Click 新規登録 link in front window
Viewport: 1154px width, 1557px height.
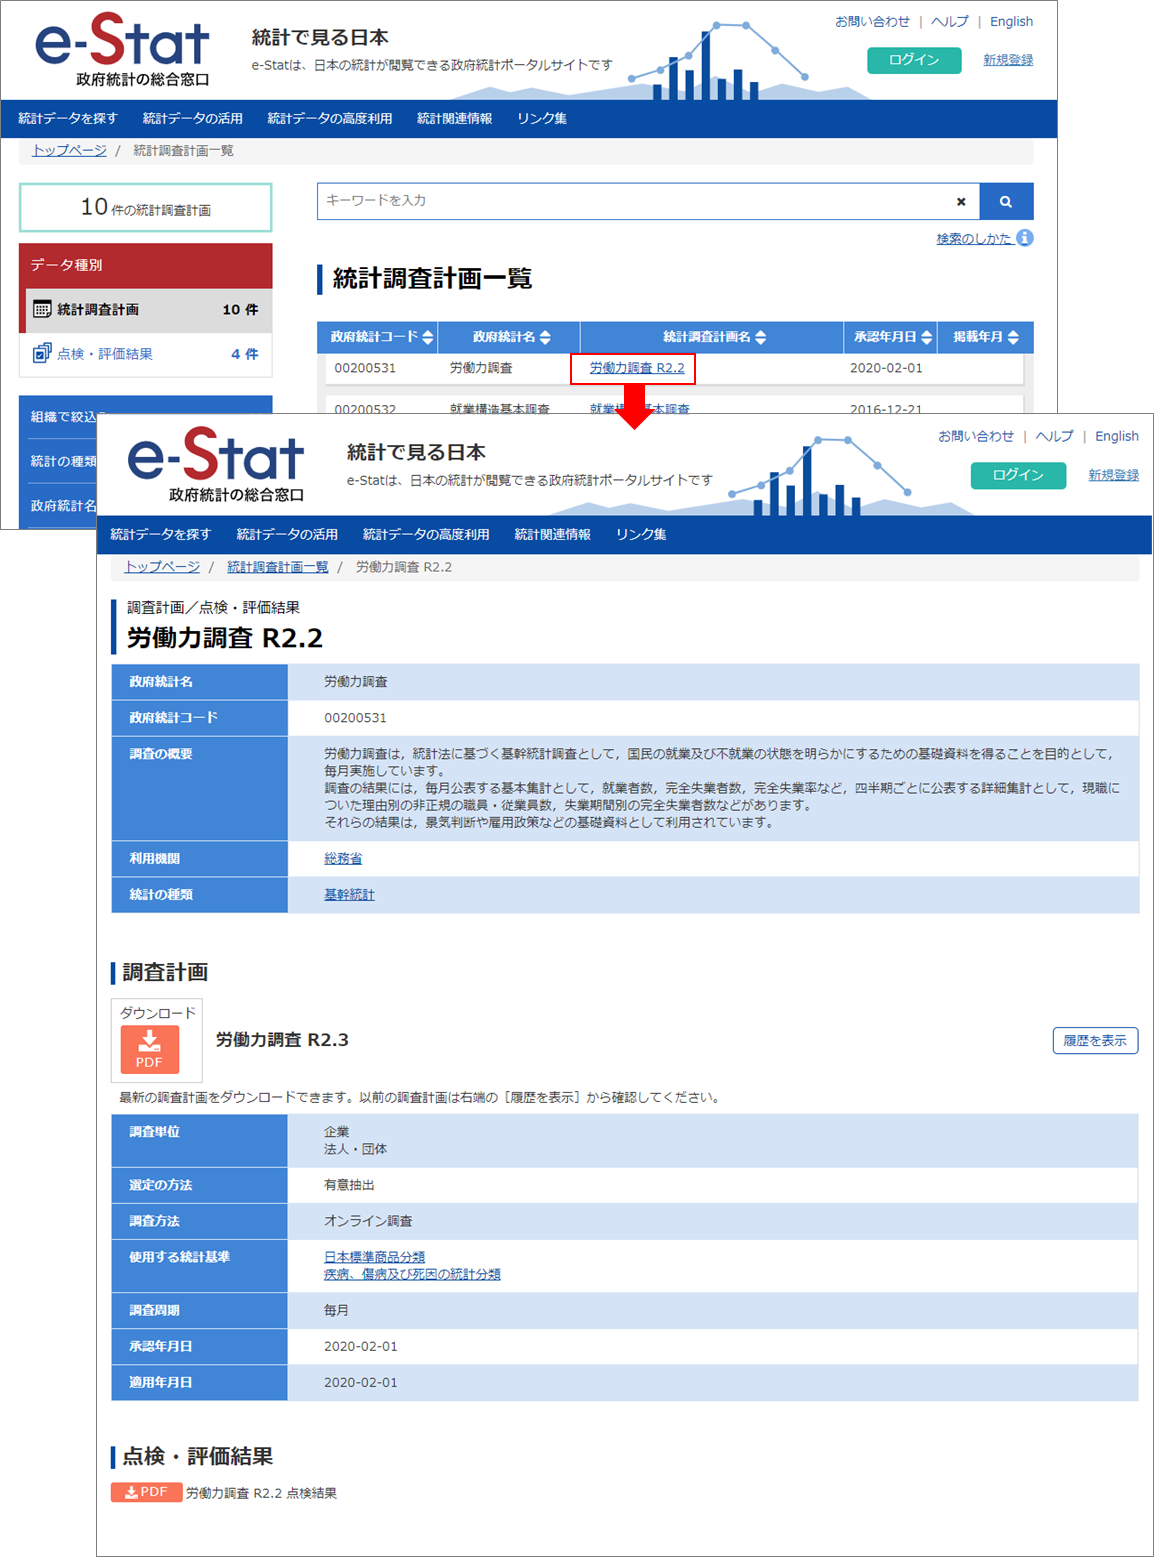(x=1114, y=475)
